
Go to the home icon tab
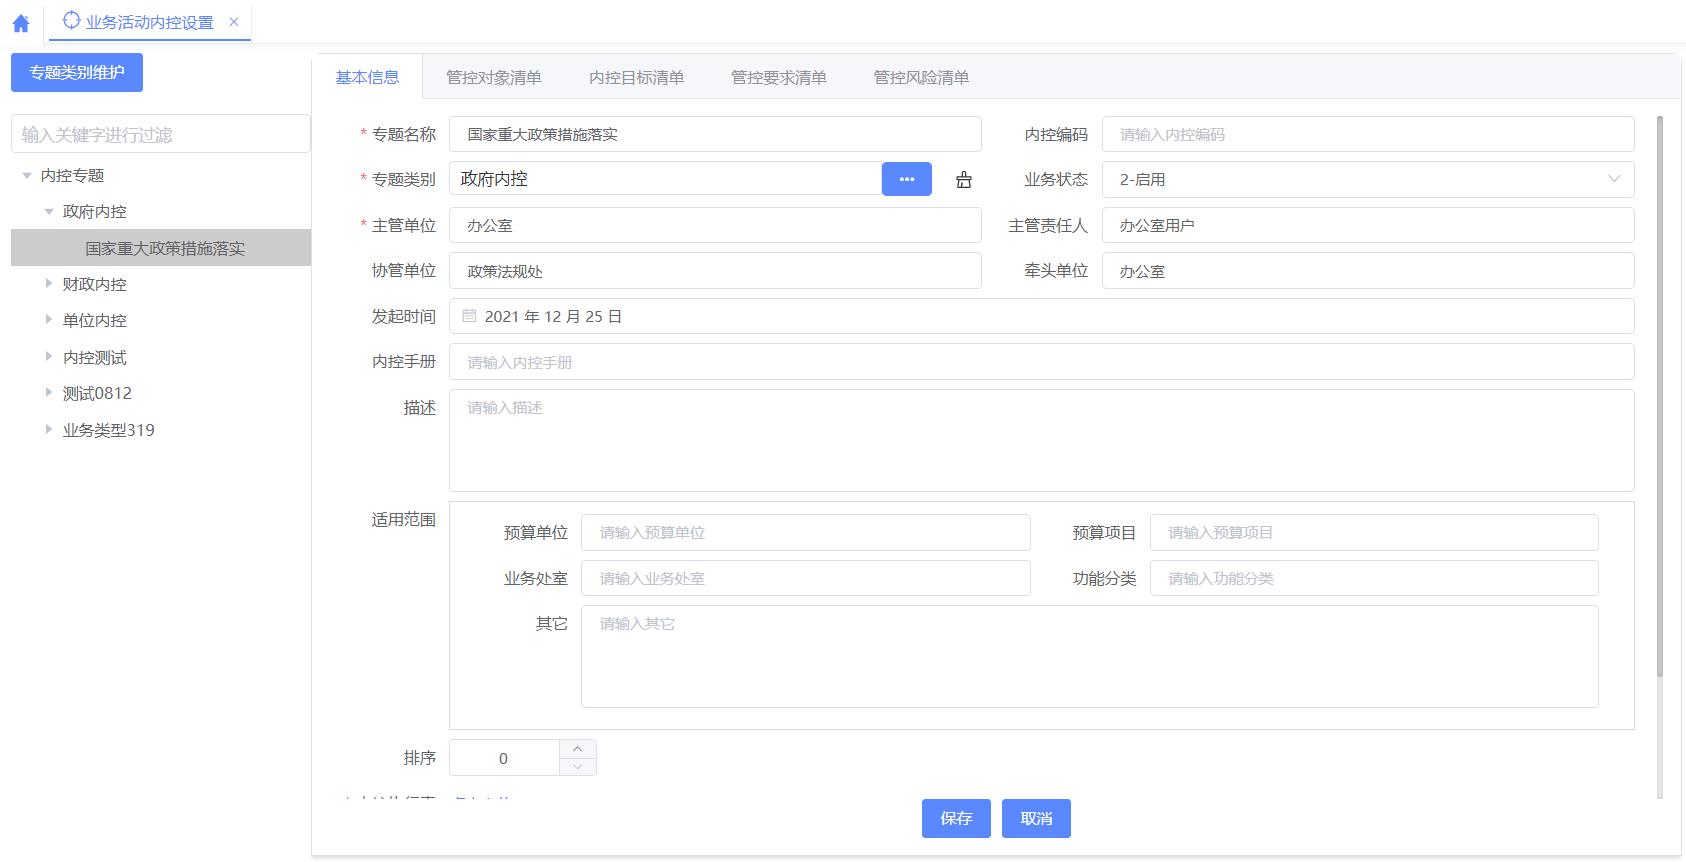point(21,23)
